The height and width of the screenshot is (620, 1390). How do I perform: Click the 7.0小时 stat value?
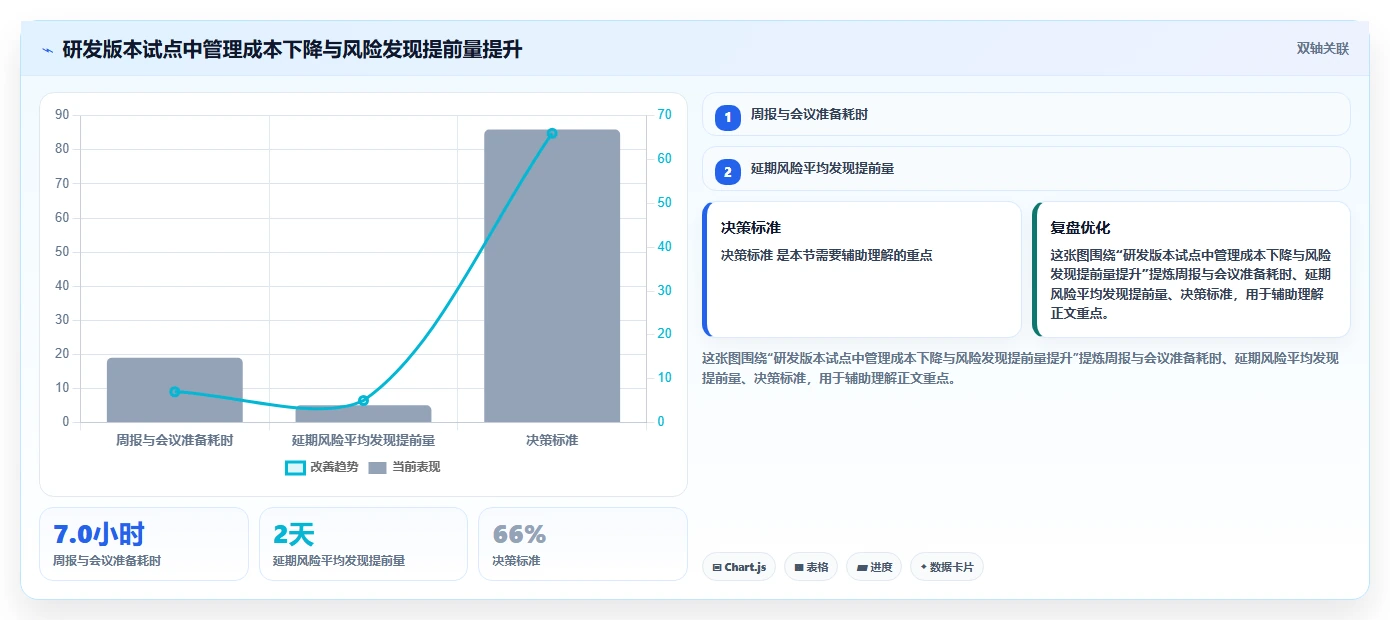pyautogui.click(x=99, y=534)
